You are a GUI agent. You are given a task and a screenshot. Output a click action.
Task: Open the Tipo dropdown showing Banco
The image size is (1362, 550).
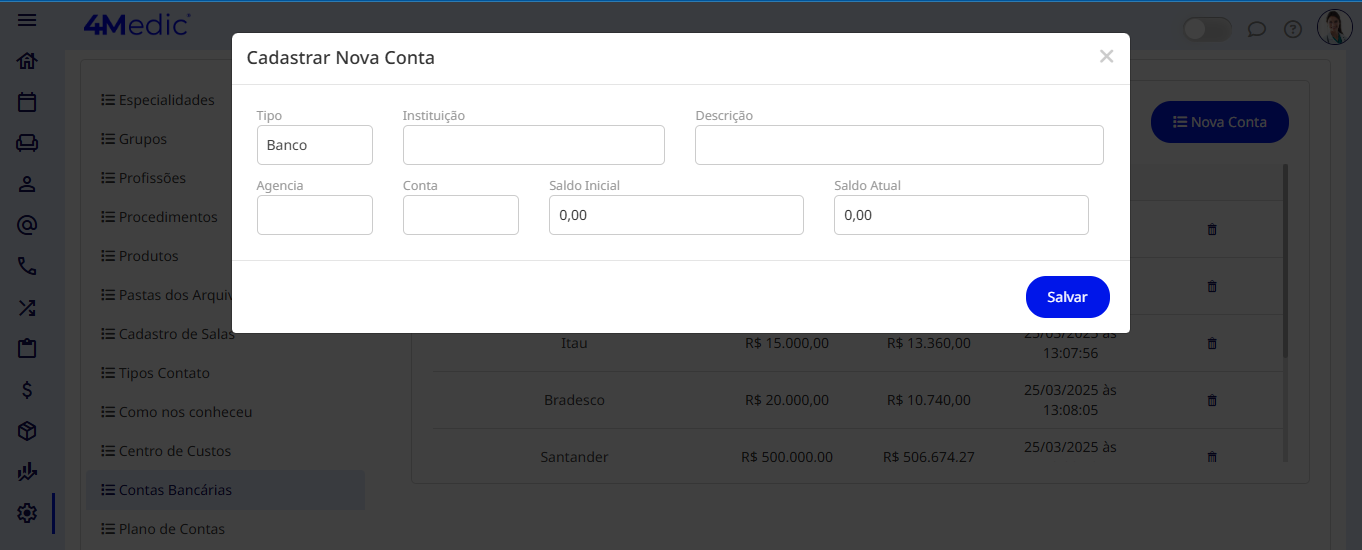point(314,145)
